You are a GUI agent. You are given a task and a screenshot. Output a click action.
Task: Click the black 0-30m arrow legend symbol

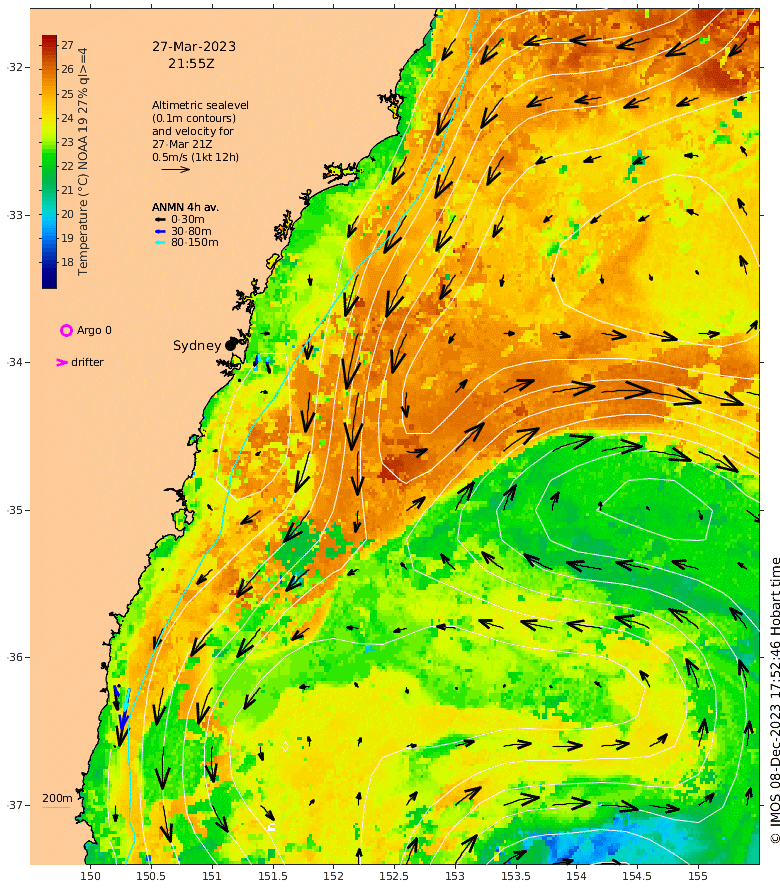(161, 220)
